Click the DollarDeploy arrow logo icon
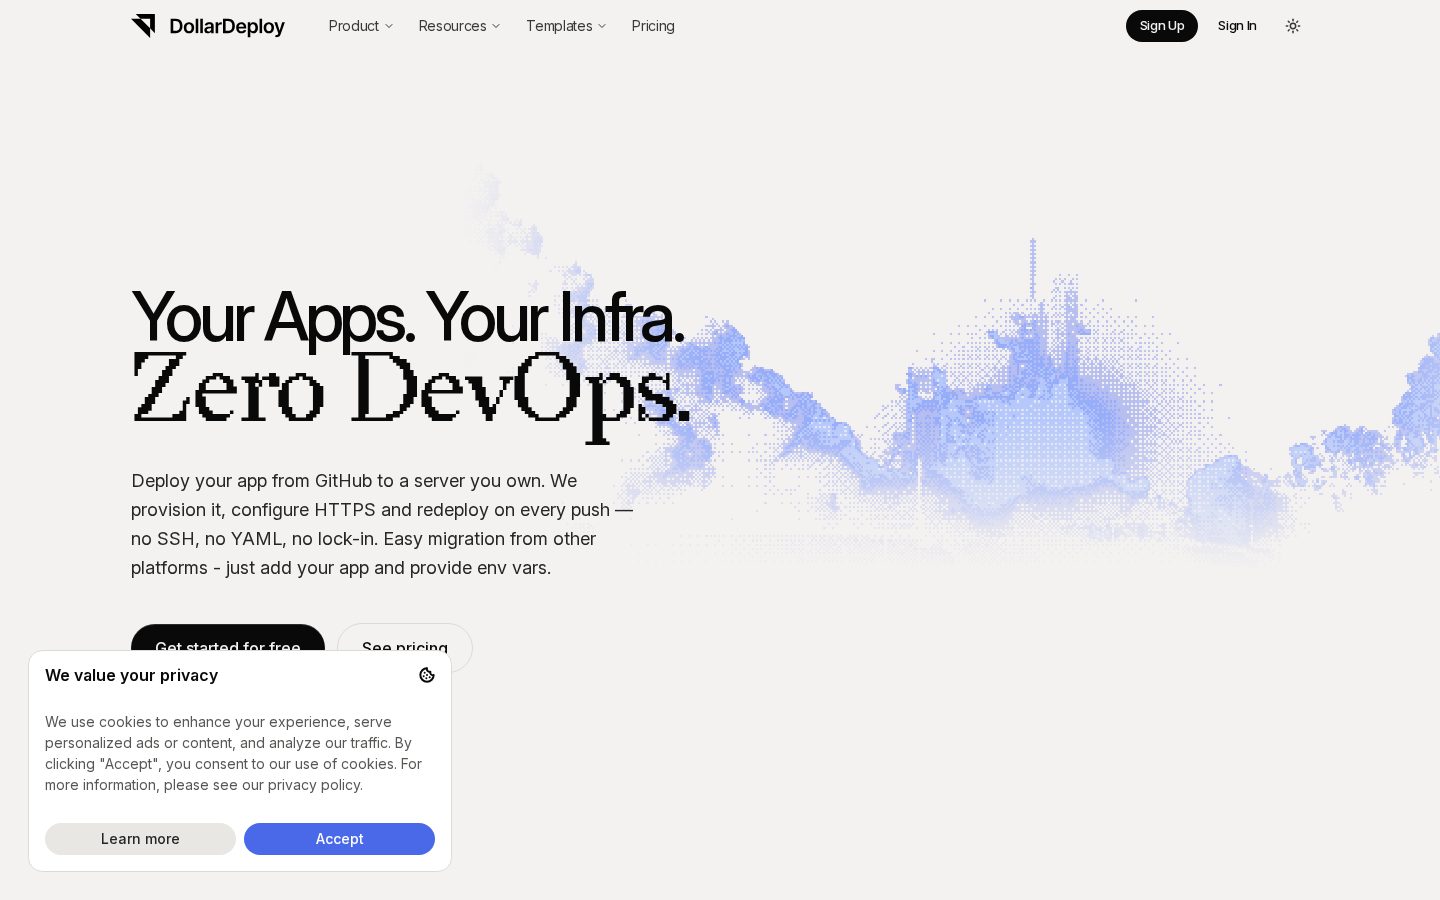1440x900 pixels. [x=144, y=26]
